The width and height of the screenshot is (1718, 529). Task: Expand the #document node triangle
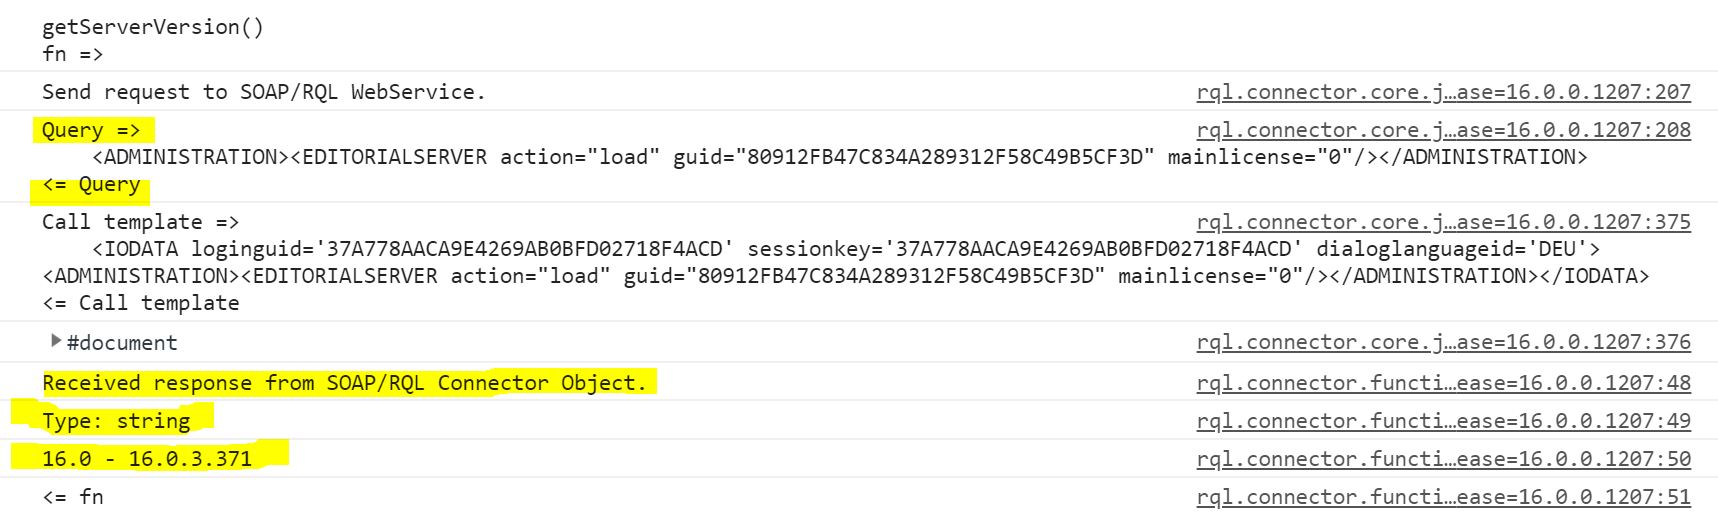pyautogui.click(x=56, y=341)
